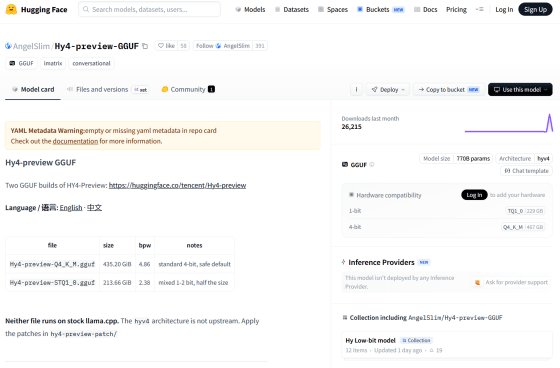The height and width of the screenshot is (368, 560).
Task: Open the Chat template button
Action: click(x=526, y=171)
